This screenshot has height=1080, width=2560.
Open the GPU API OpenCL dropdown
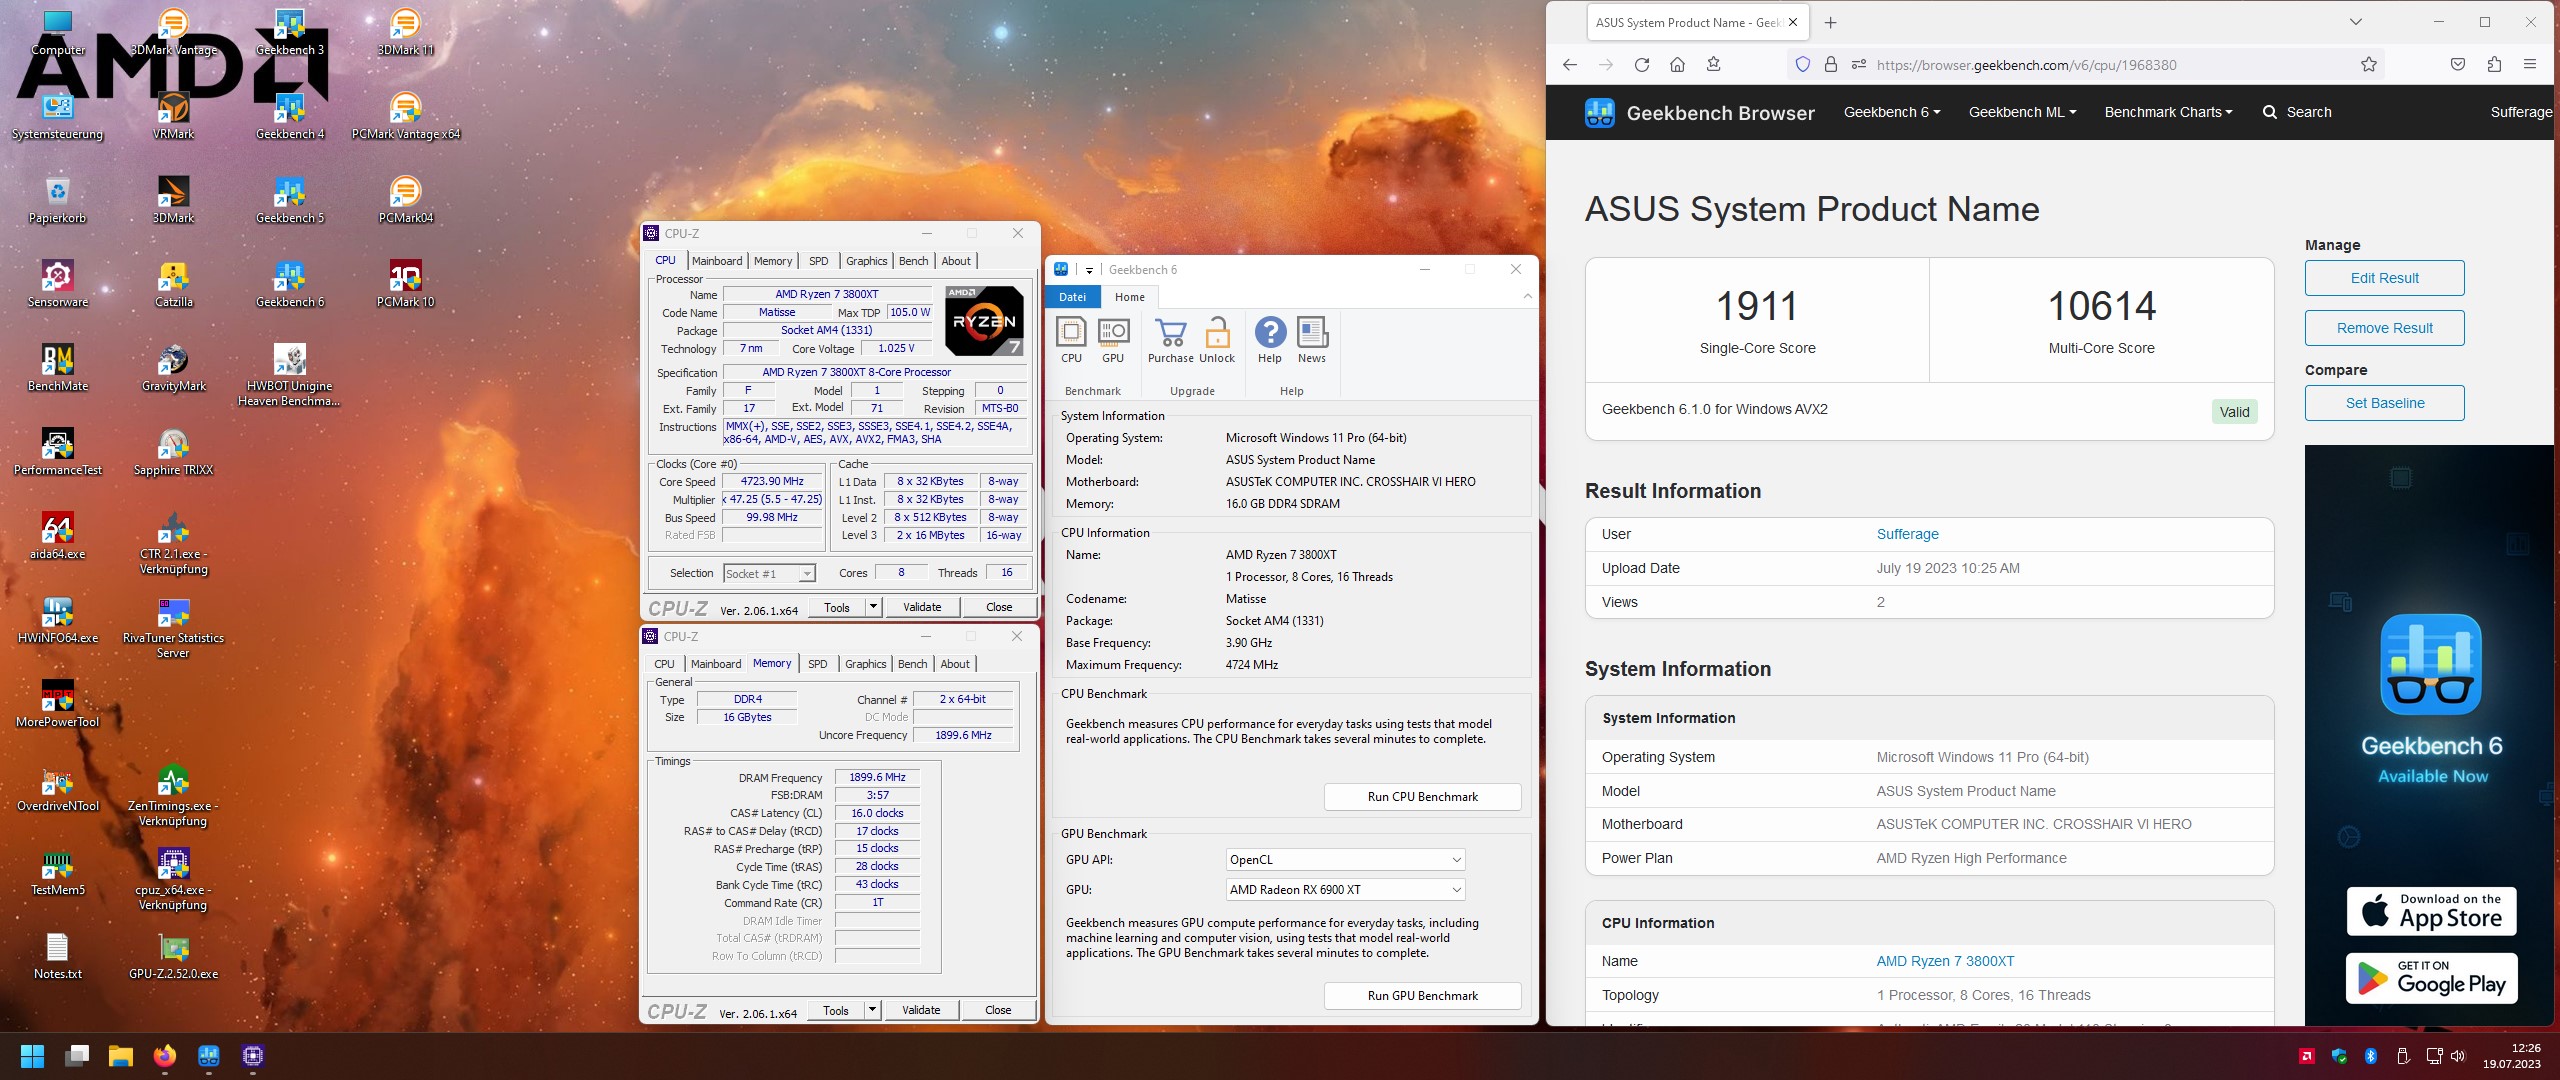(1345, 860)
